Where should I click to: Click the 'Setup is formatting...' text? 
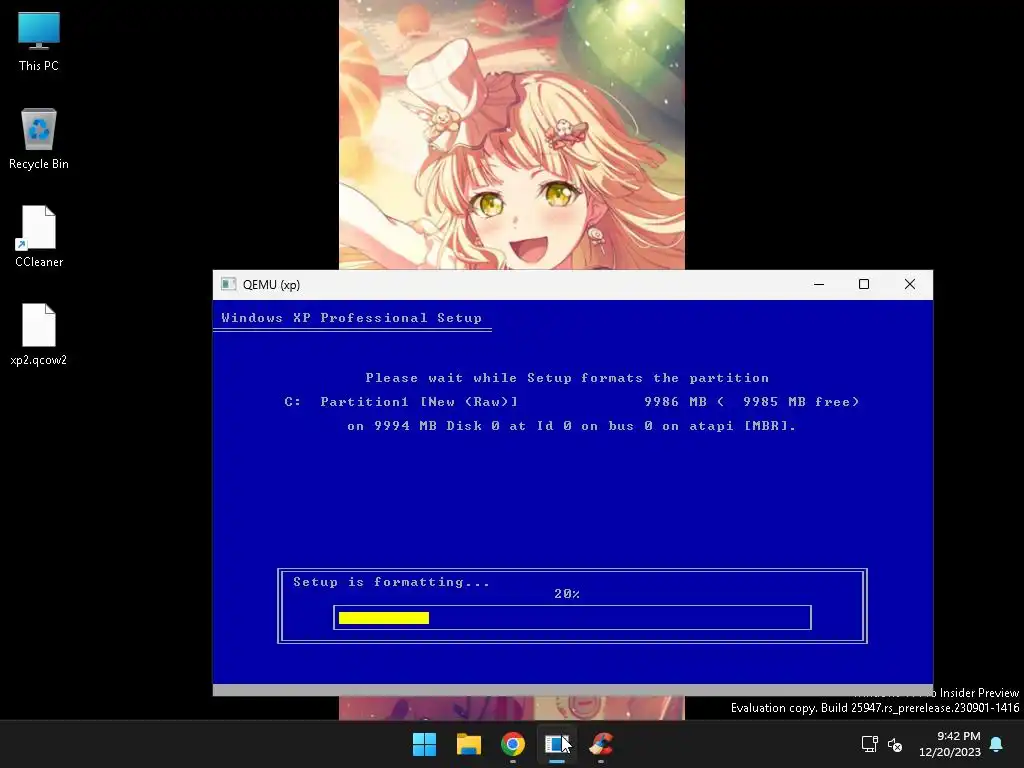pos(391,582)
